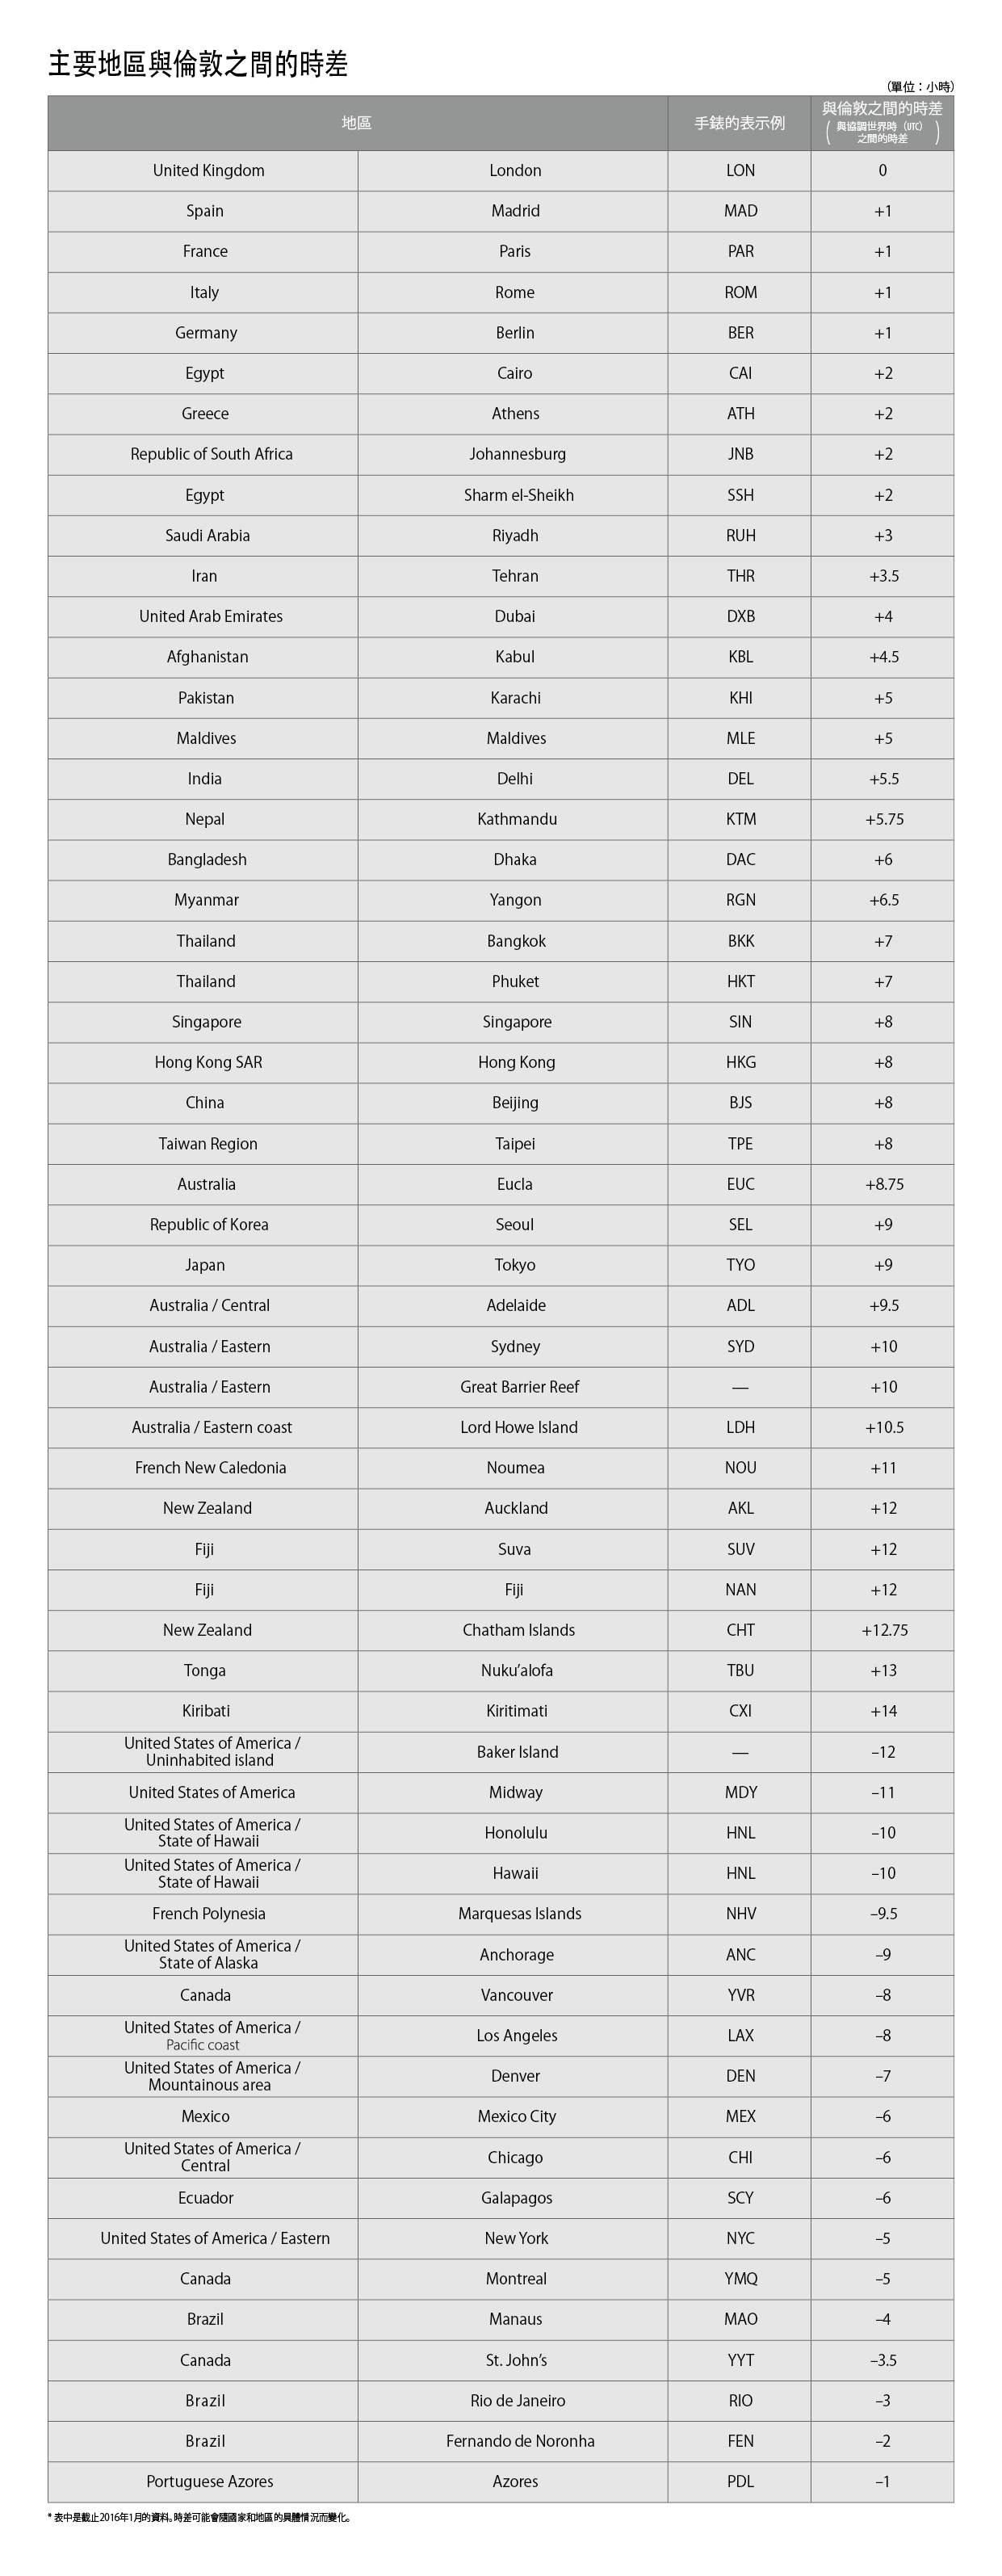Click the Great Barrier Reef cell
The width and height of the screenshot is (1002, 2576).
coord(519,1386)
